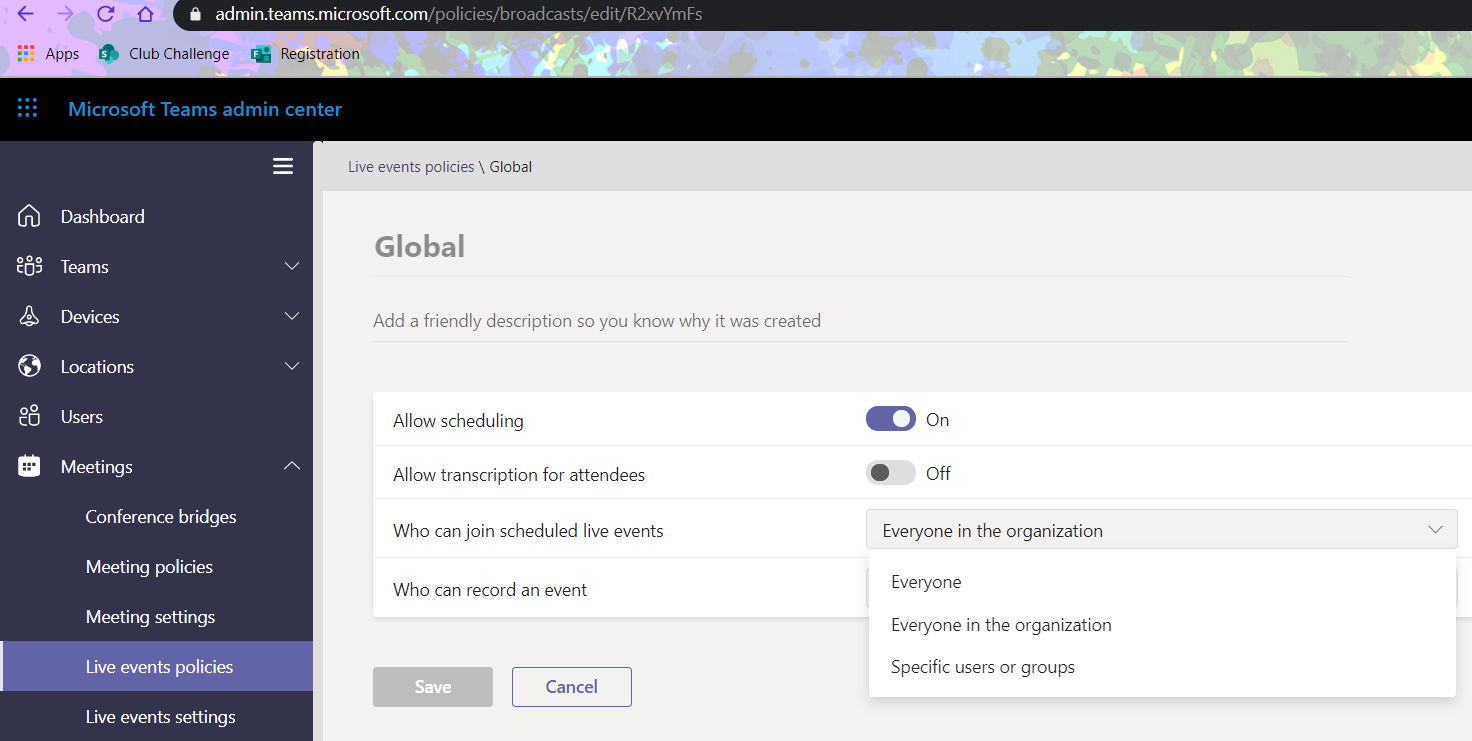Collapse the Meetings sidebar section chevron
The width and height of the screenshot is (1472, 741).
(x=292, y=466)
